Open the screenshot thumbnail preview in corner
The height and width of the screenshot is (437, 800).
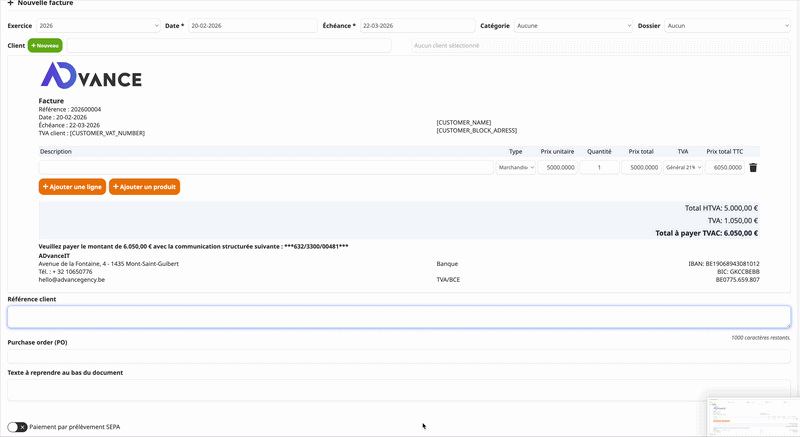750,415
